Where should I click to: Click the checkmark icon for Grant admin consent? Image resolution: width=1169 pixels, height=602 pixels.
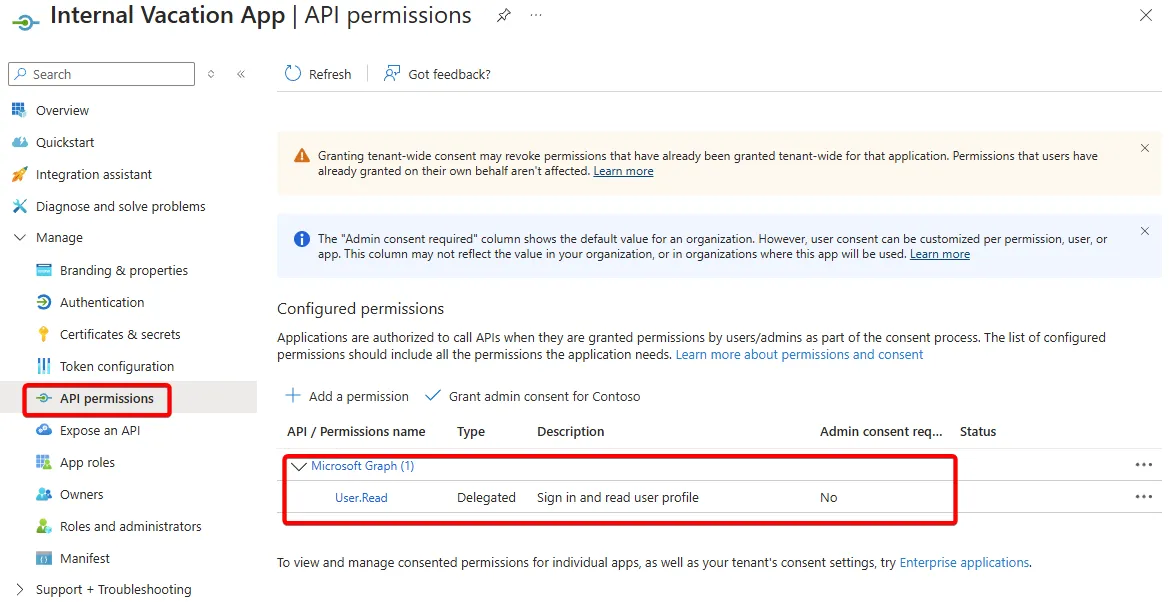pos(432,395)
